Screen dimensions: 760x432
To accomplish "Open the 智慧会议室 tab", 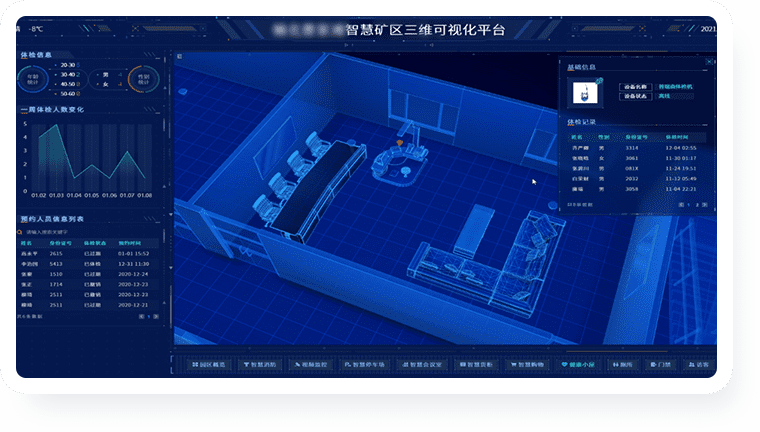I will pyautogui.click(x=422, y=365).
